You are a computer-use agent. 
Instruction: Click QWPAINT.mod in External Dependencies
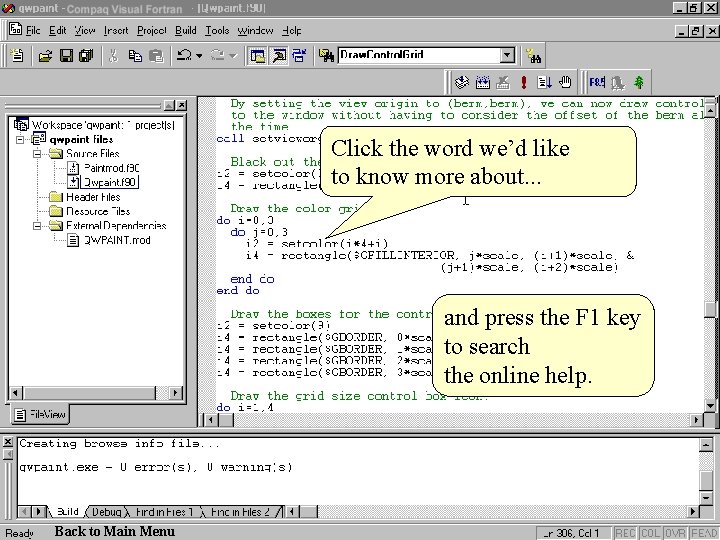tap(116, 240)
